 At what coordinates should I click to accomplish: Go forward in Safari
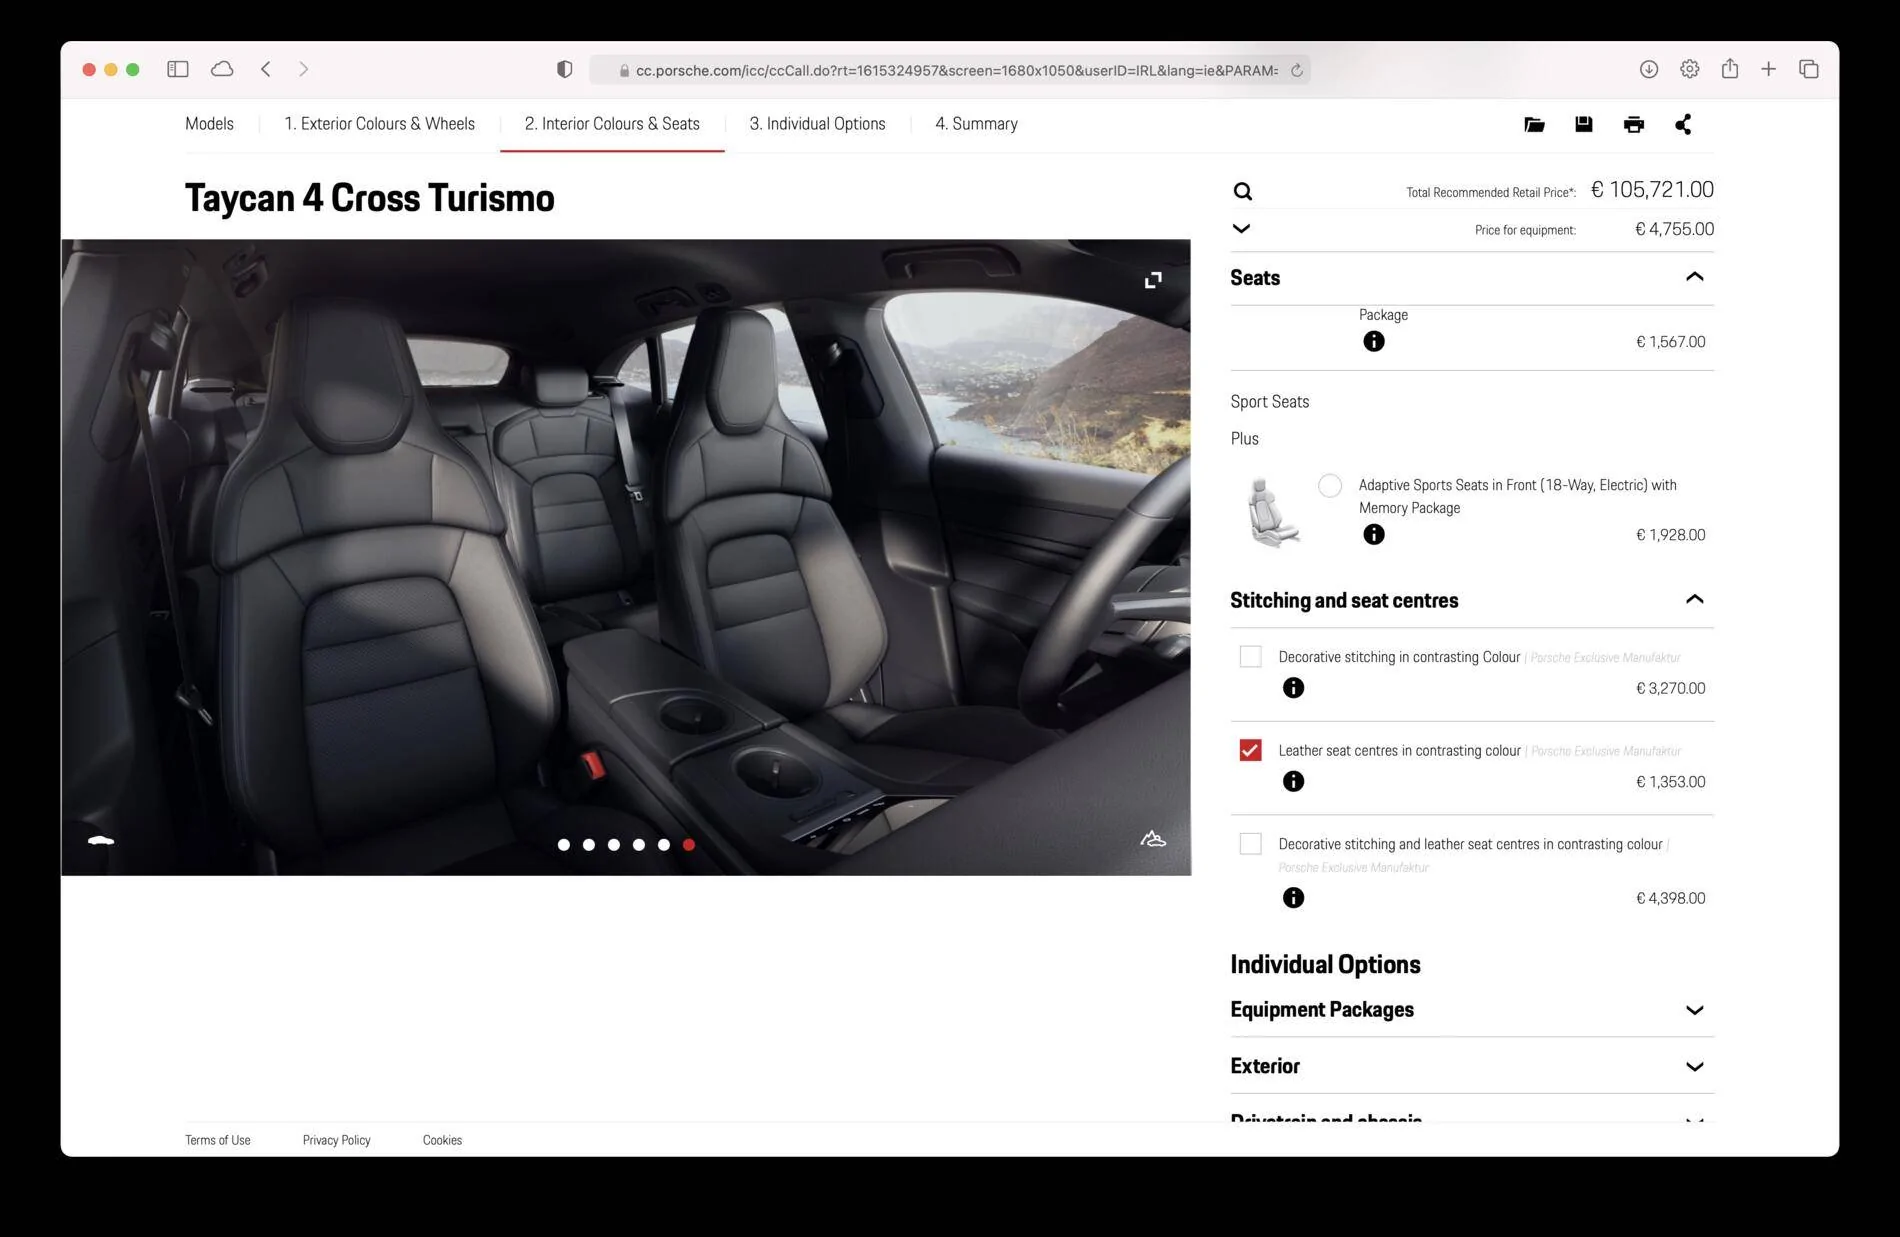click(304, 69)
